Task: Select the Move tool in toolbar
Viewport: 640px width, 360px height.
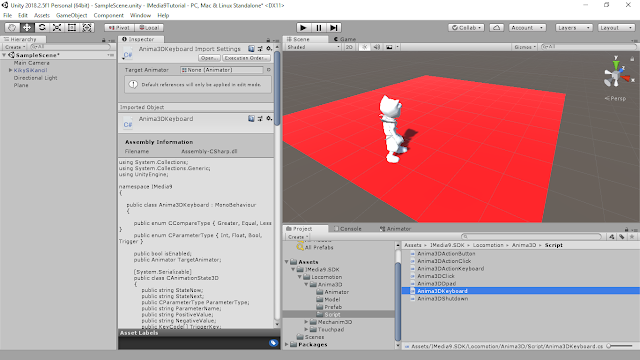Action: pyautogui.click(x=27, y=27)
